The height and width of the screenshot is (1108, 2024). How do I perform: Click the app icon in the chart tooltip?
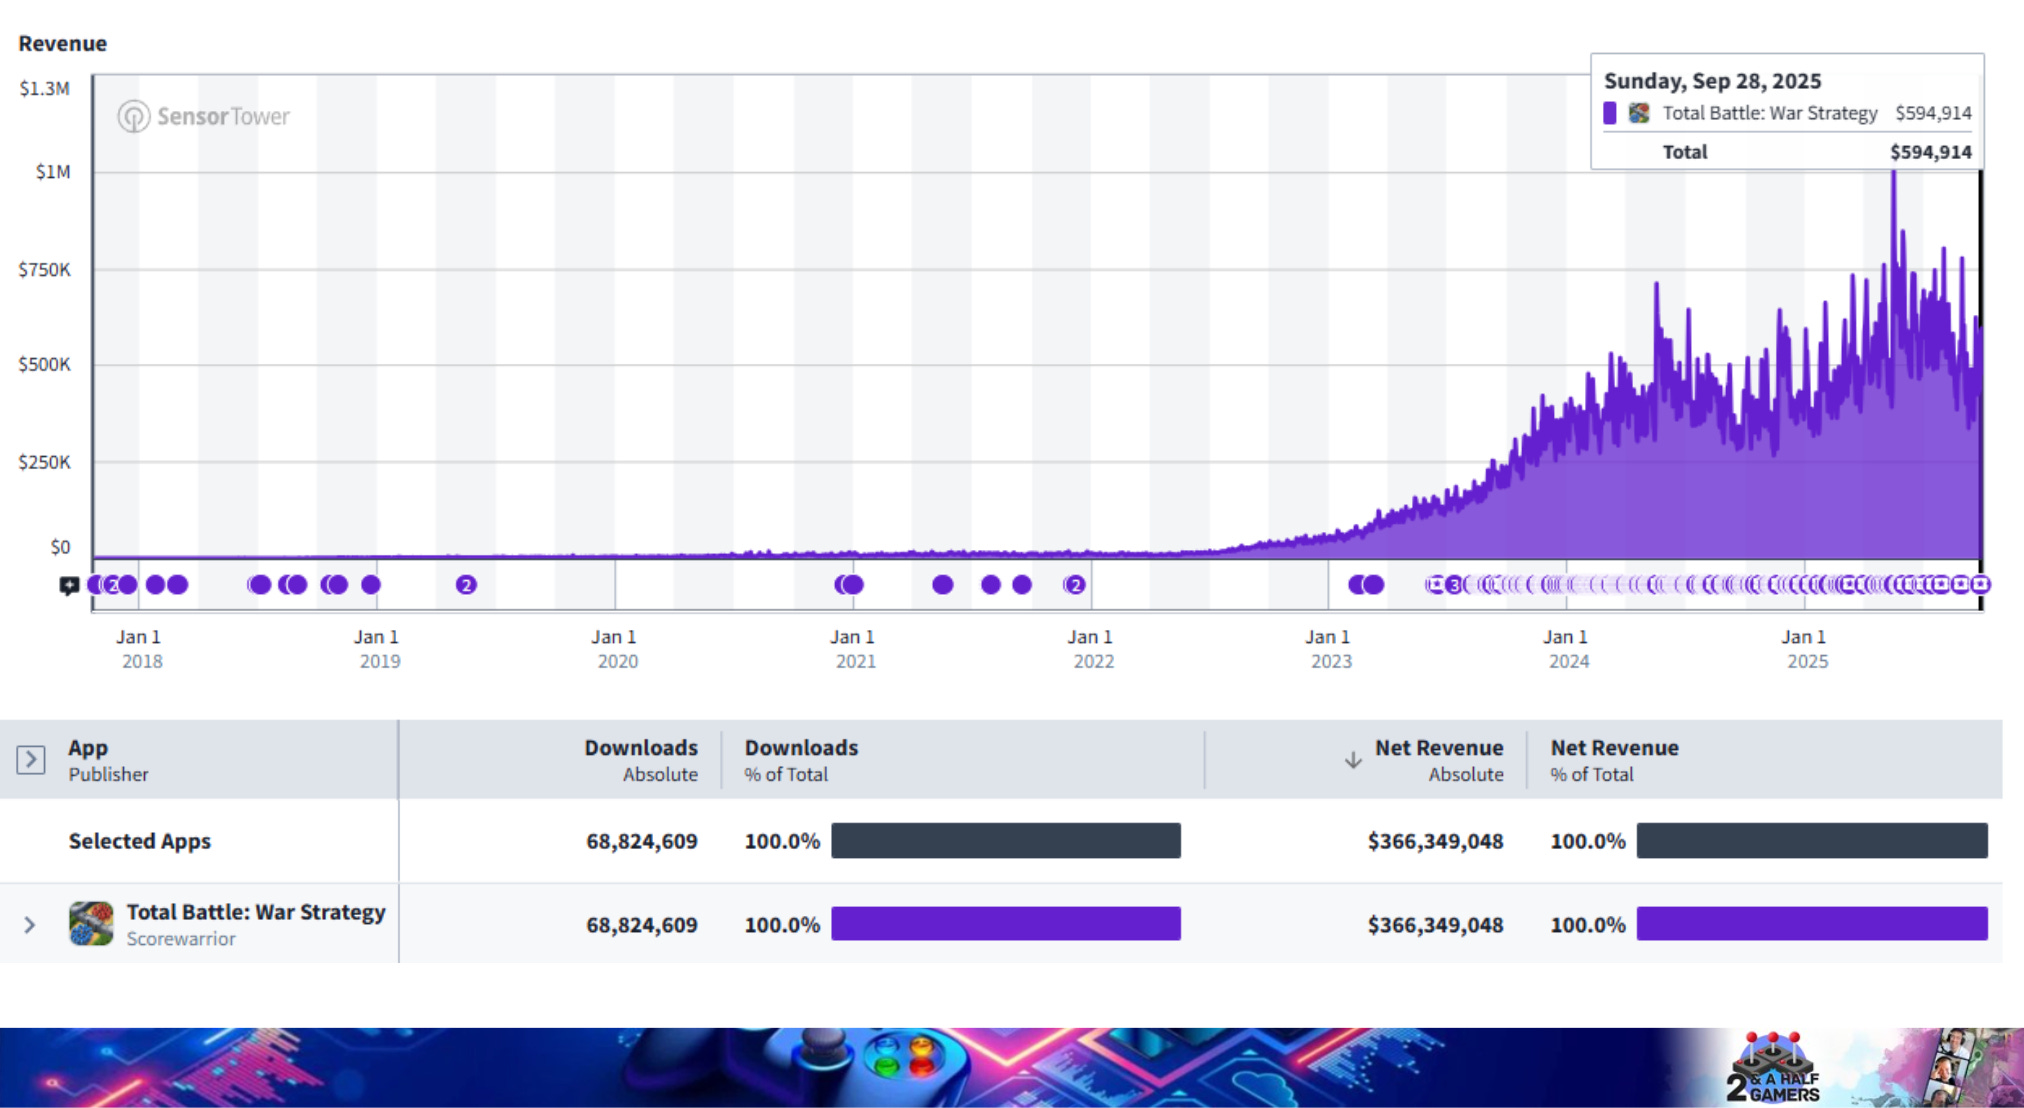coord(1639,113)
